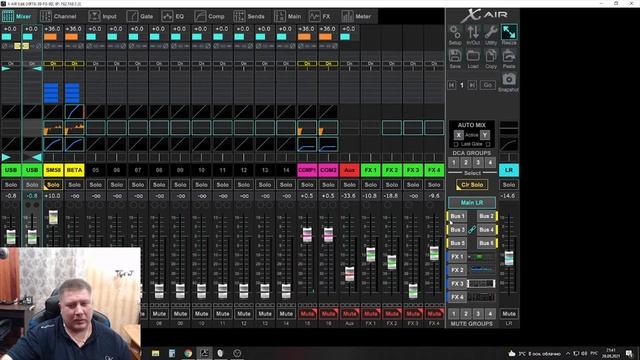Select the FX 1 sends button
640x360 pixels.
(457, 257)
